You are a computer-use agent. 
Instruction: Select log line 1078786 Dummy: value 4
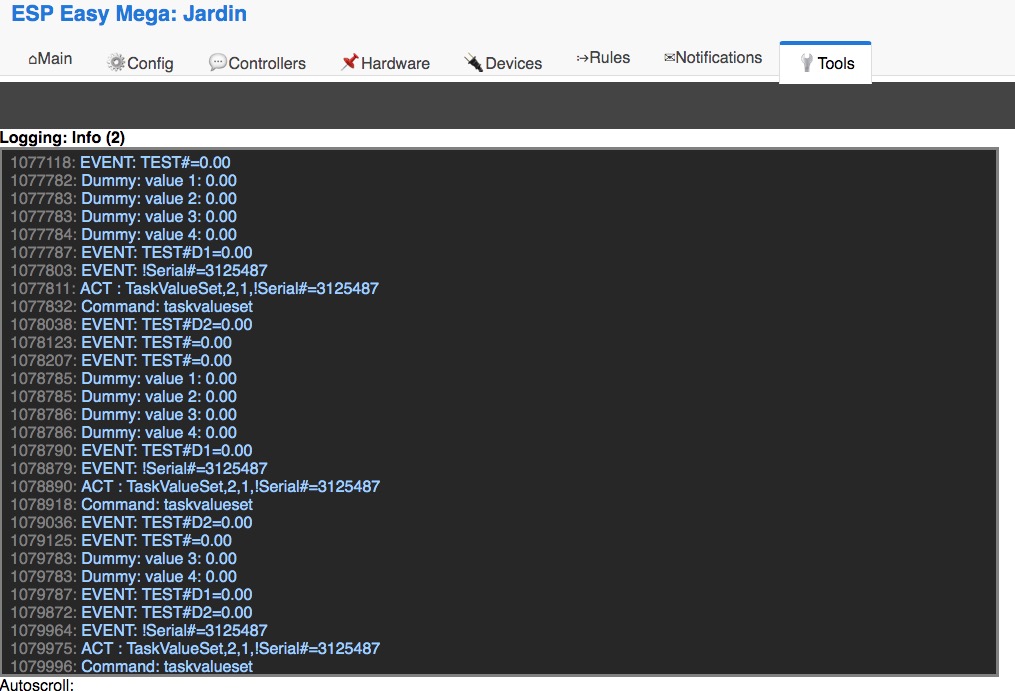(x=124, y=433)
